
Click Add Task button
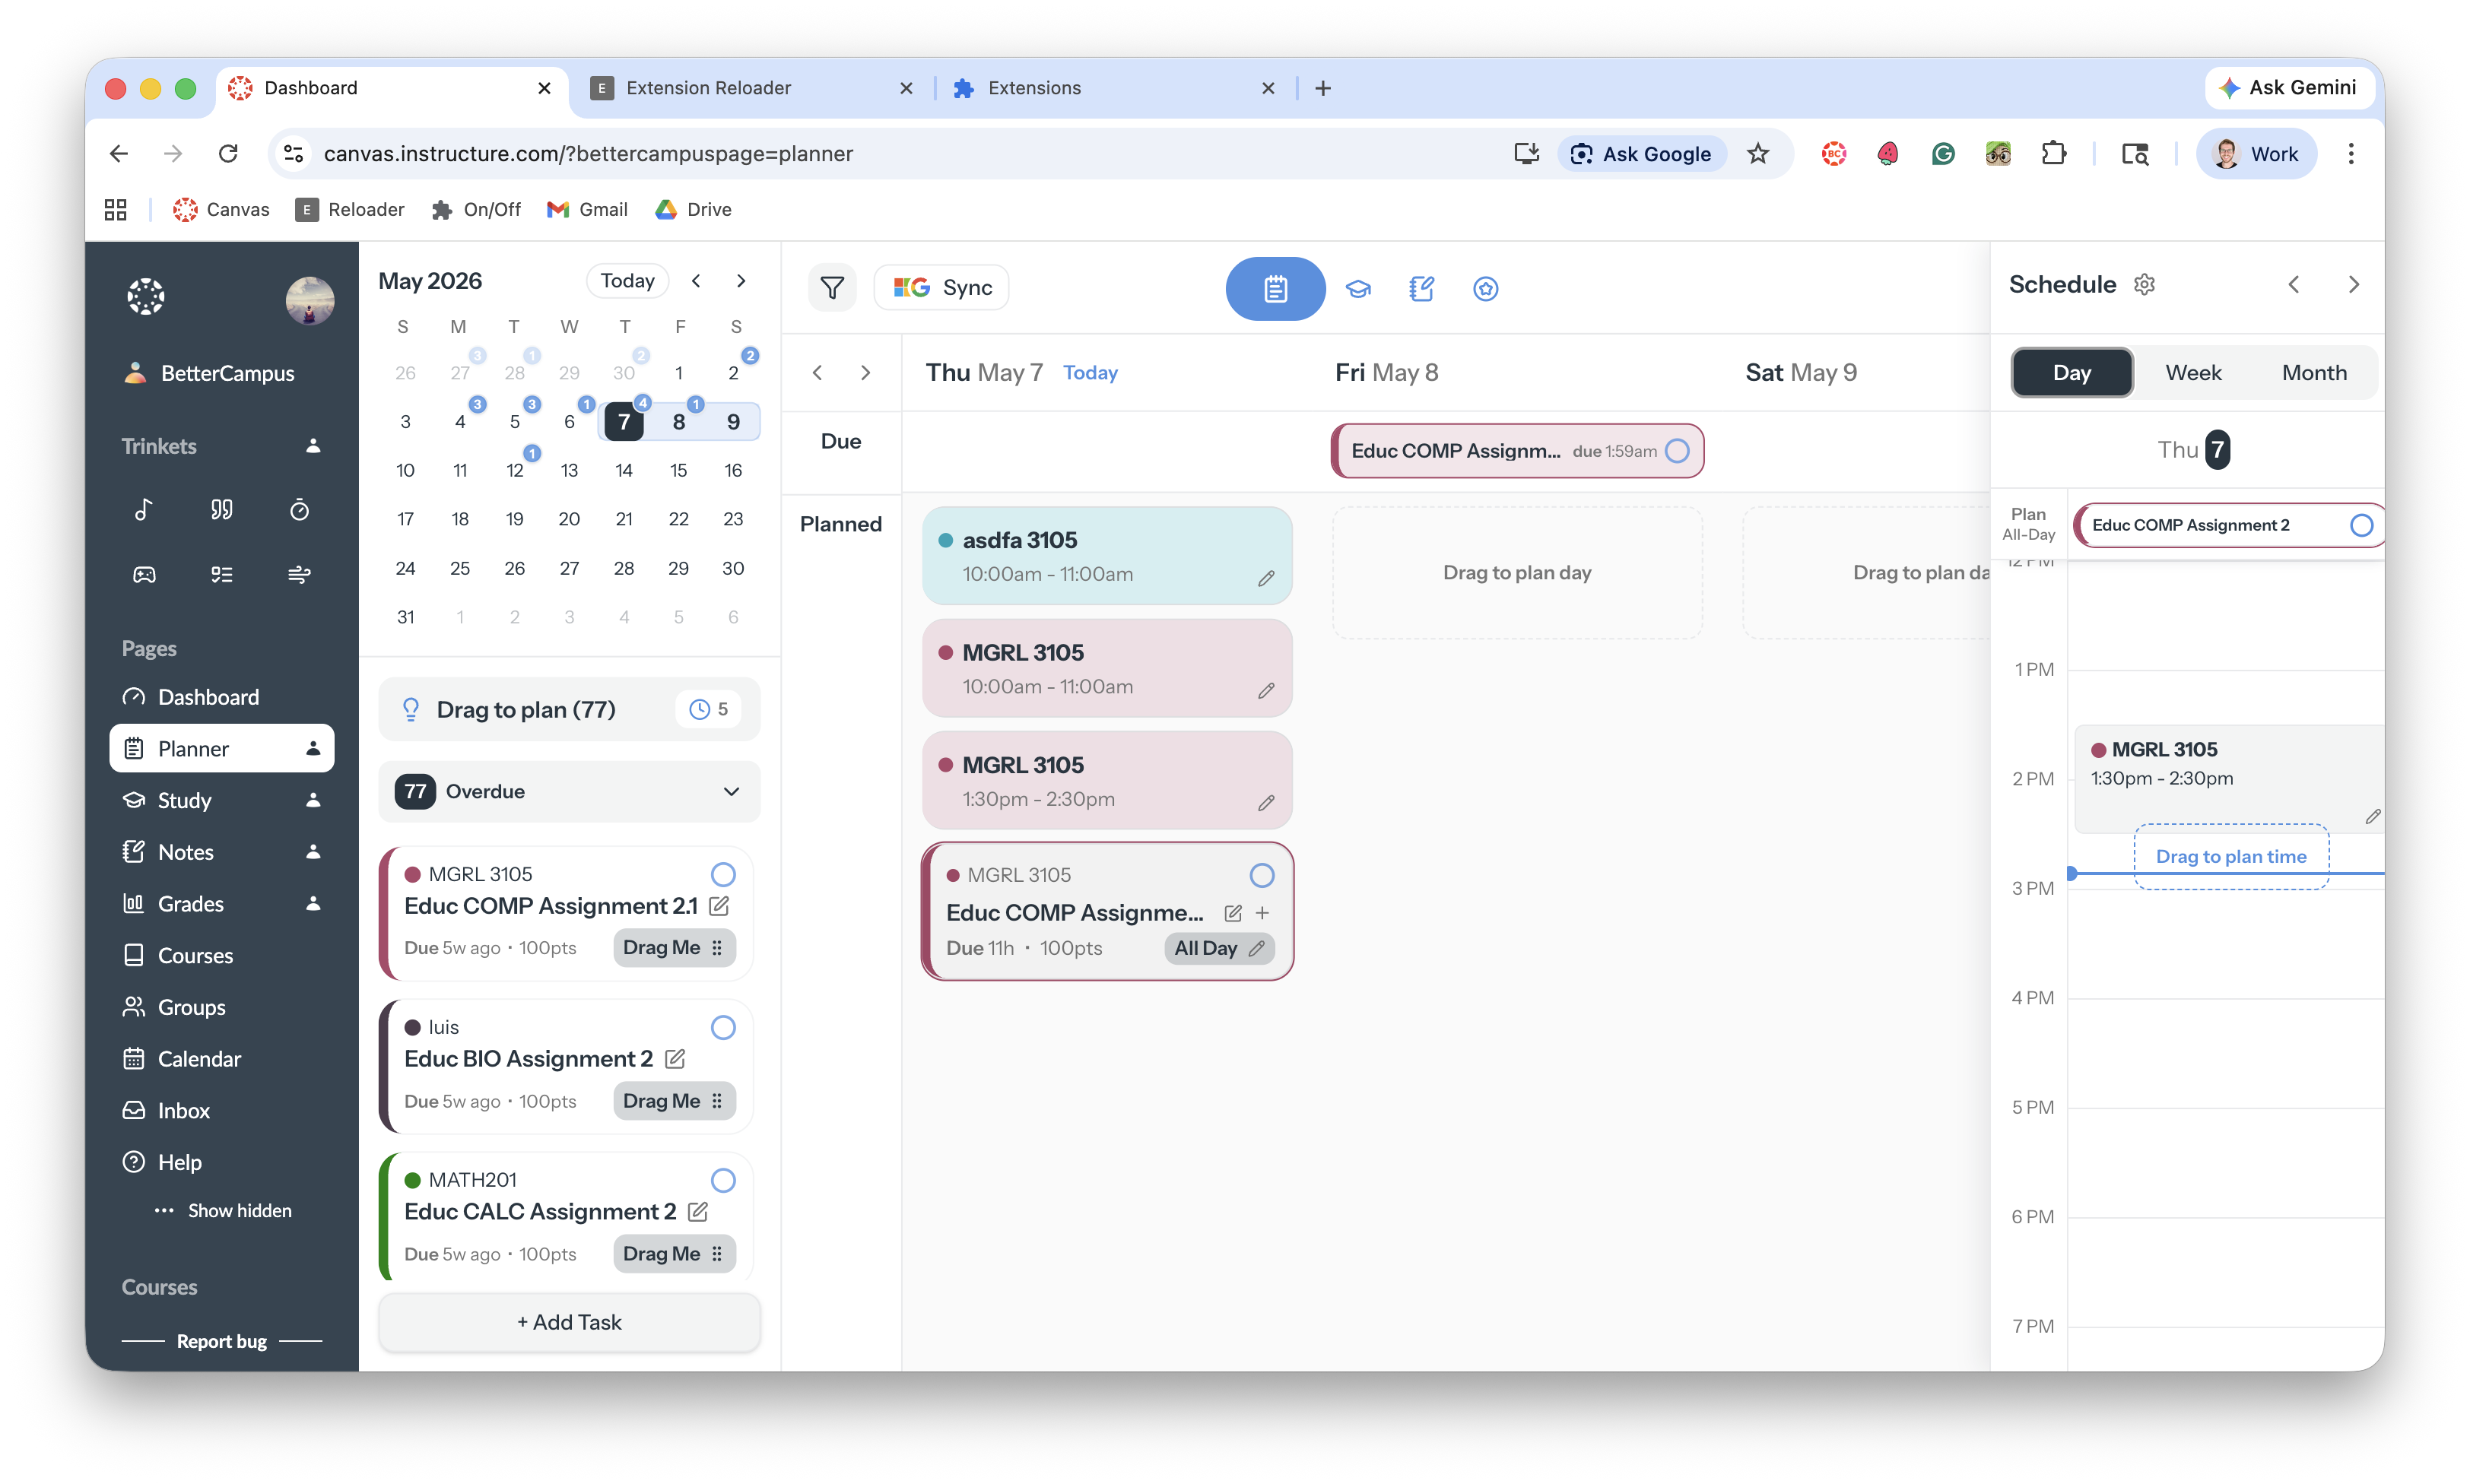coord(569,1322)
